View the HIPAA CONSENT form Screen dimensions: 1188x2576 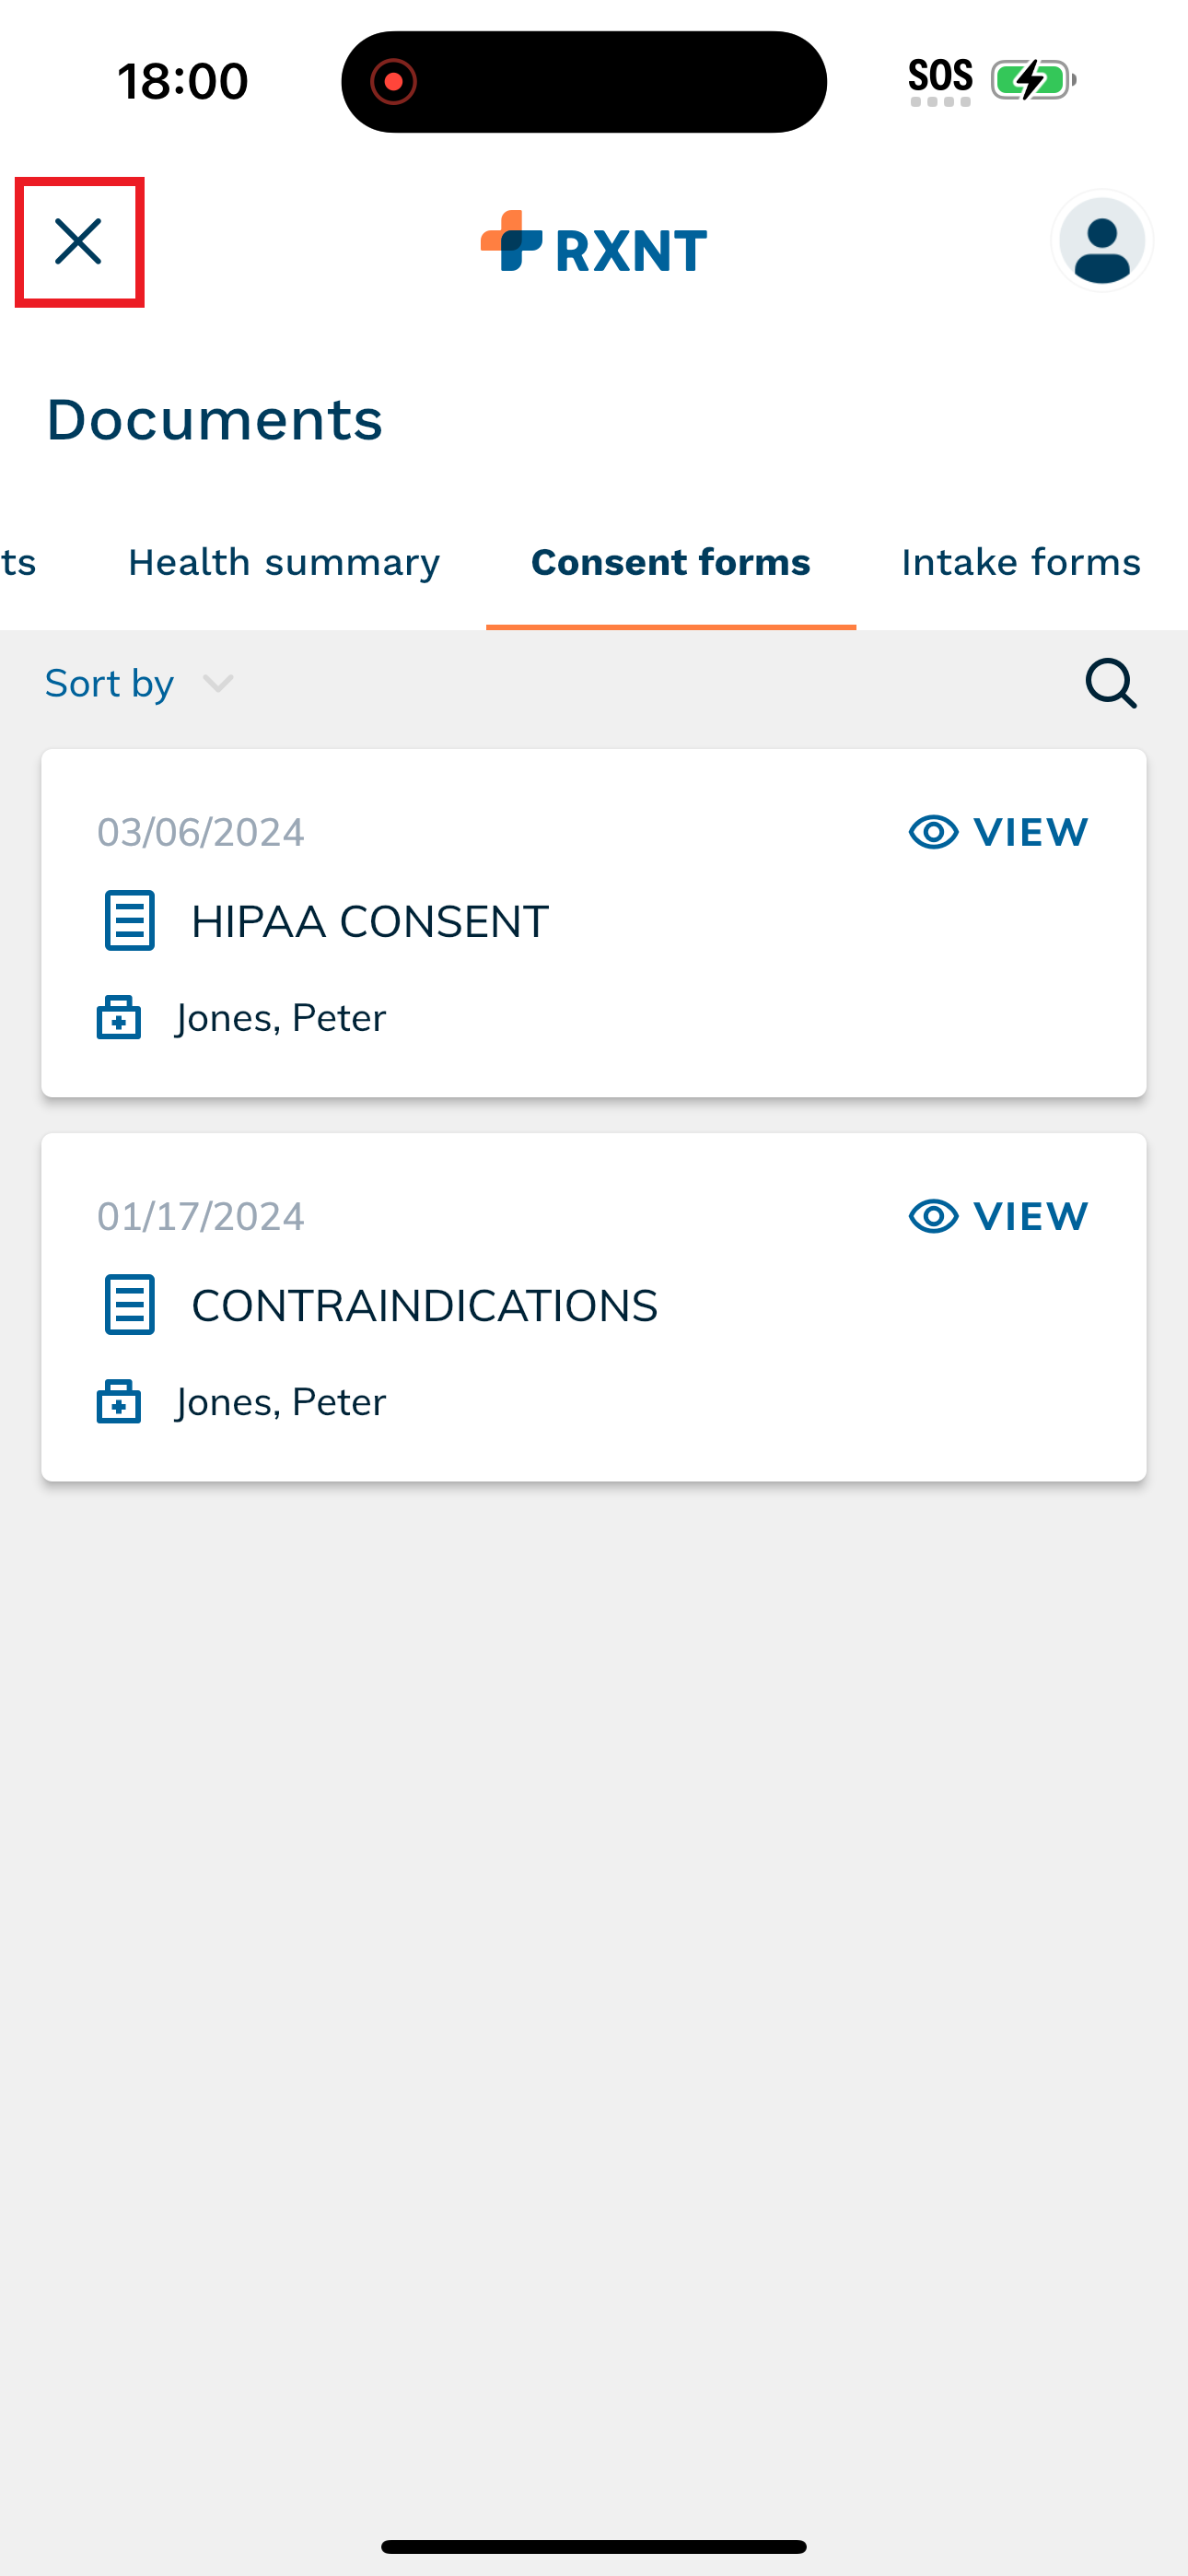click(998, 832)
